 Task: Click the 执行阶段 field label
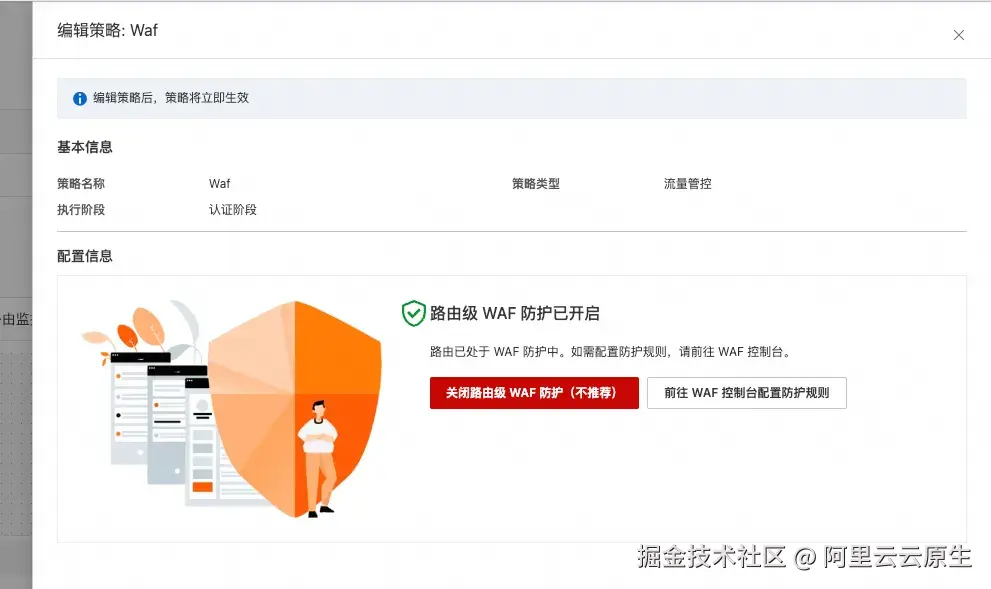pyautogui.click(x=80, y=210)
